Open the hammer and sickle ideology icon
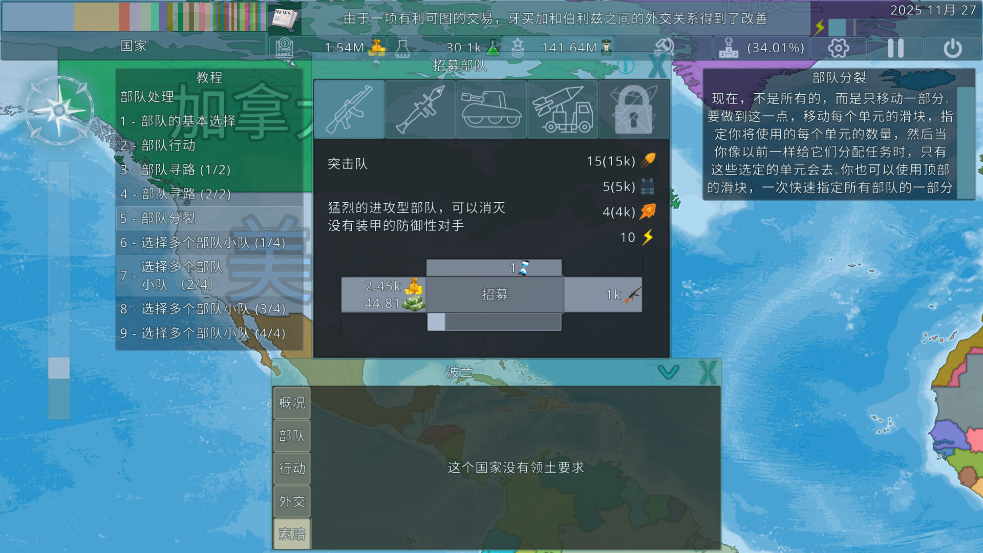 pos(665,47)
